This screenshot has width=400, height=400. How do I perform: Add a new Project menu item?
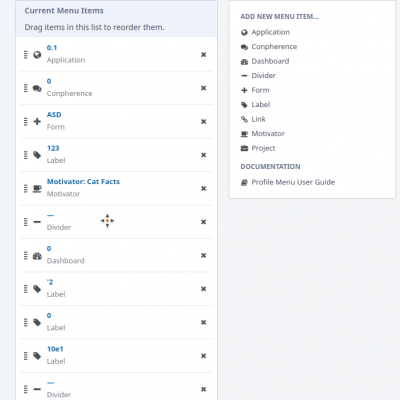263,148
